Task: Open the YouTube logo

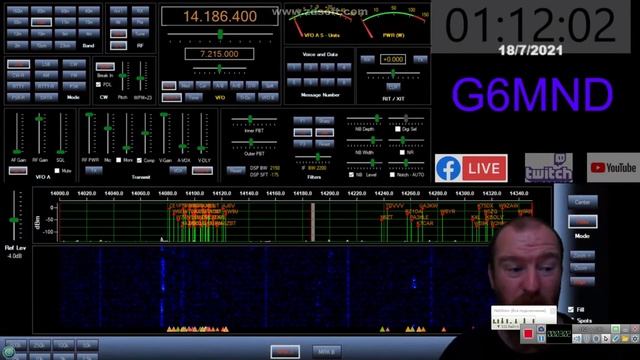Action: [613, 168]
